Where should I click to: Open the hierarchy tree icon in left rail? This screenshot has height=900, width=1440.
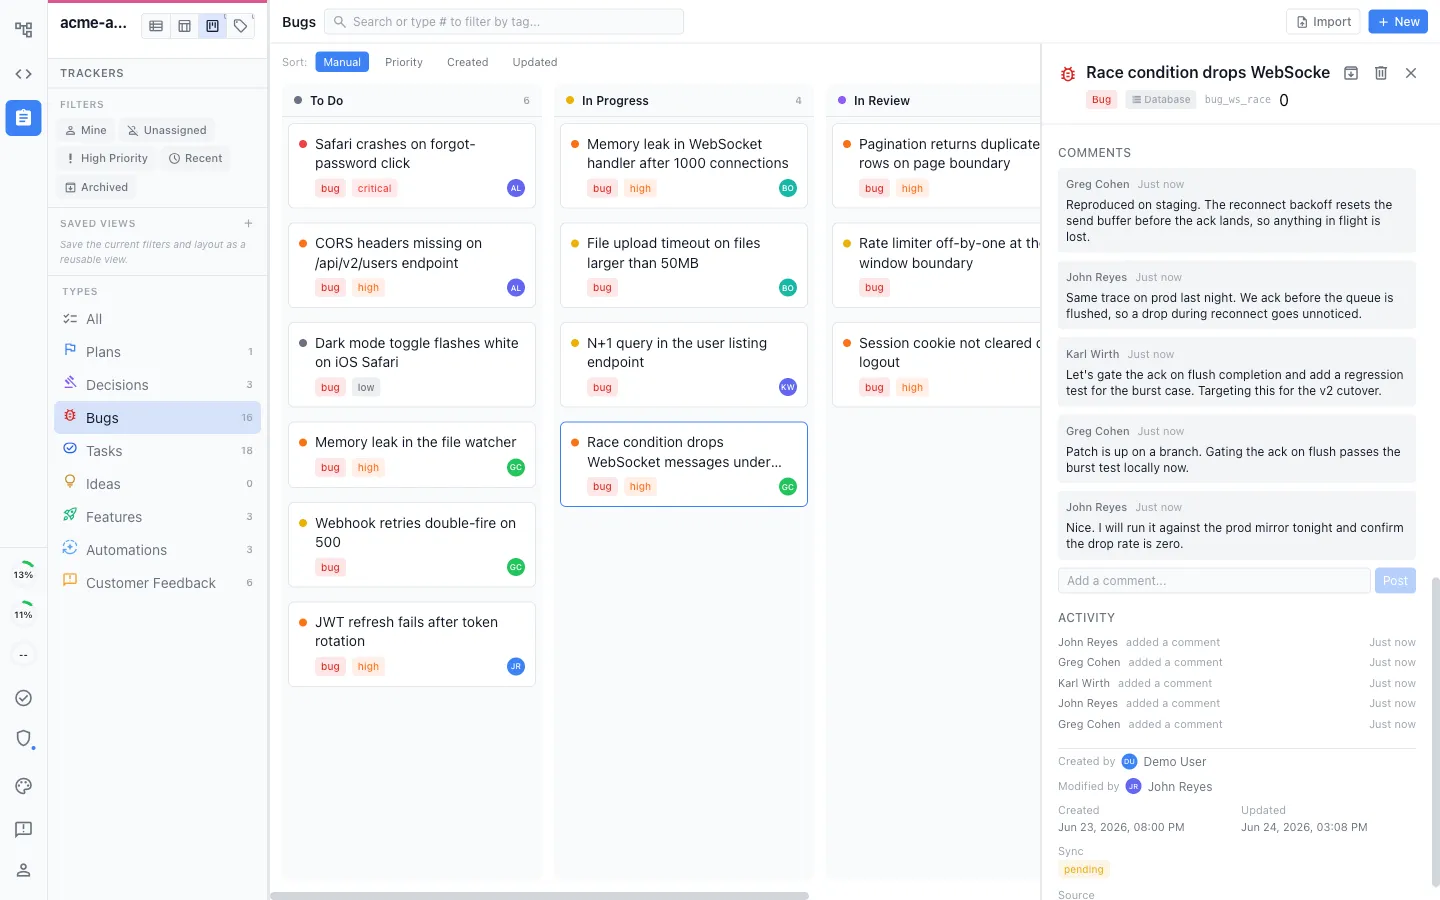click(23, 30)
